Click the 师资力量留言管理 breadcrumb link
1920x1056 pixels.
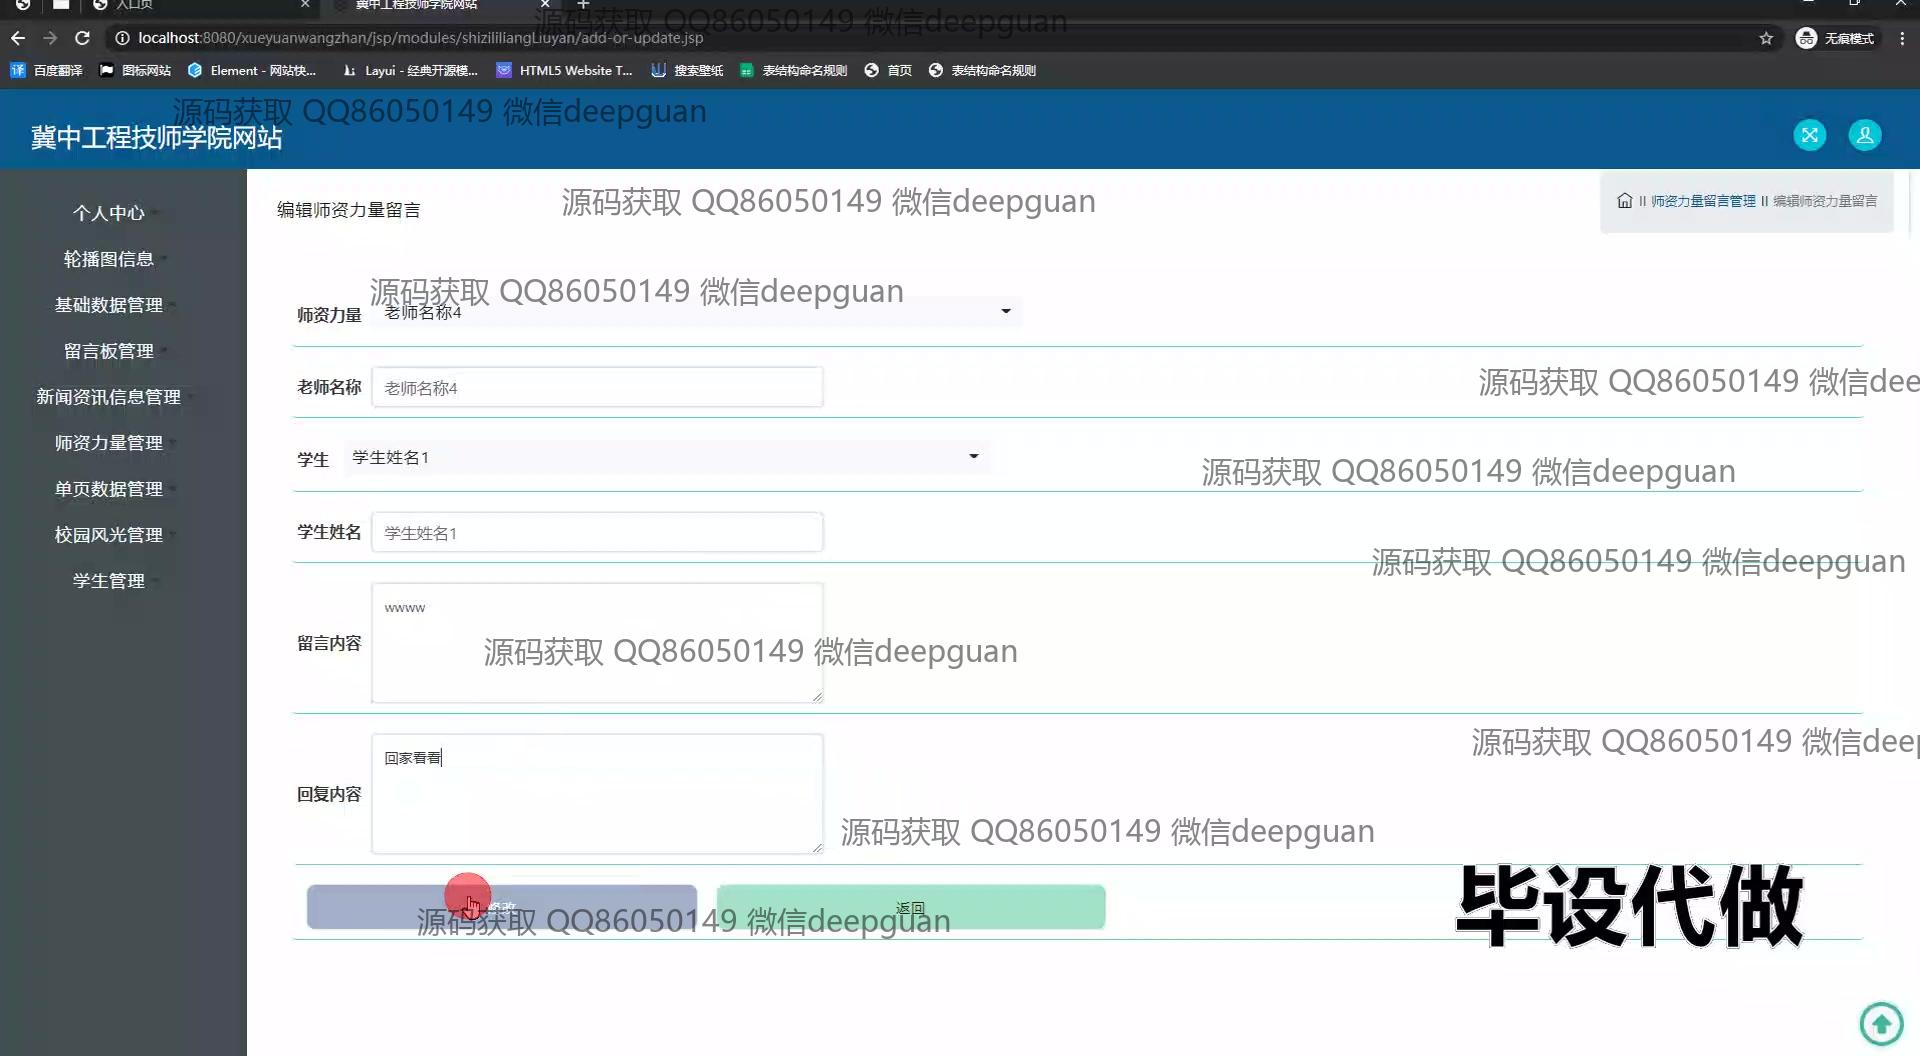tap(1702, 201)
